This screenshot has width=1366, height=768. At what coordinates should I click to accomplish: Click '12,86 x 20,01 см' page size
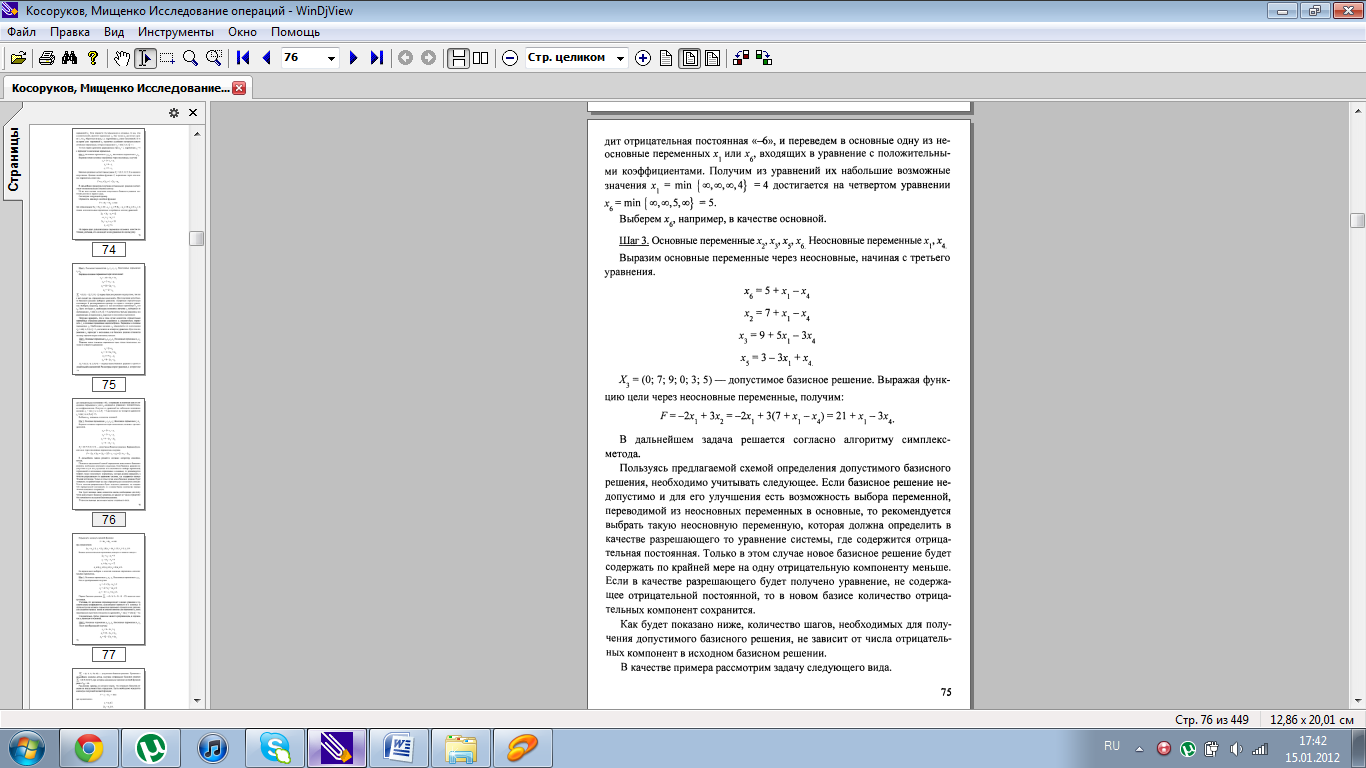click(x=1311, y=719)
